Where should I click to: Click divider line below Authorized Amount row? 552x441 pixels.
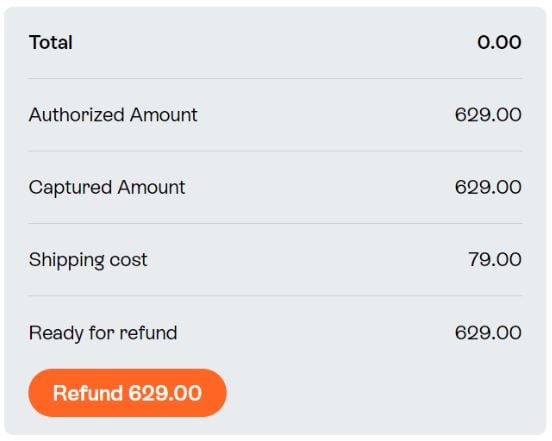pos(275,151)
